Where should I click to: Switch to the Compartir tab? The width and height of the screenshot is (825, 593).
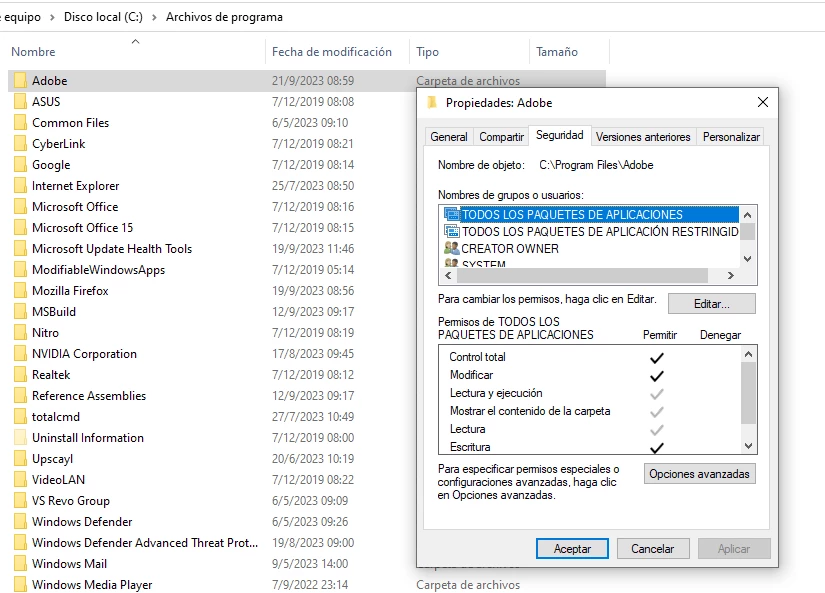[501, 137]
